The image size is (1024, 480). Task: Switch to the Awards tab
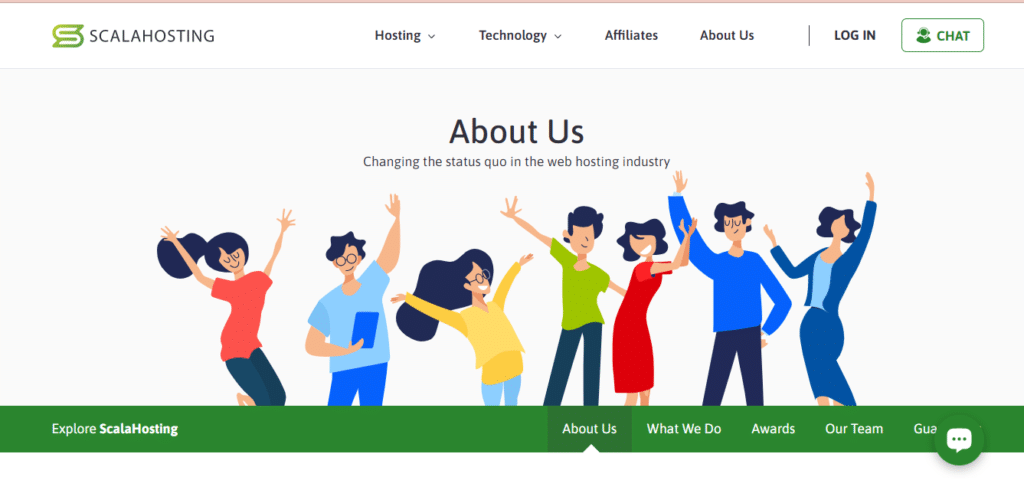(x=773, y=429)
